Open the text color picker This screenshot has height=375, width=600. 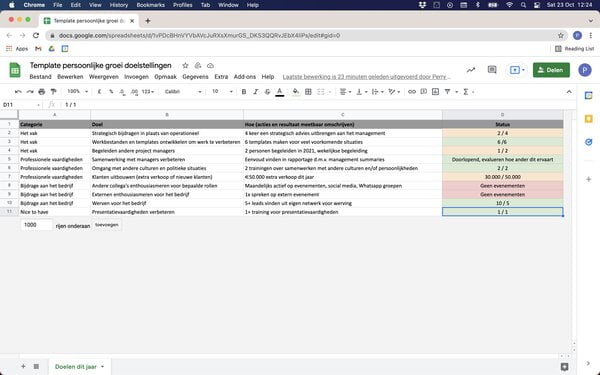280,92
